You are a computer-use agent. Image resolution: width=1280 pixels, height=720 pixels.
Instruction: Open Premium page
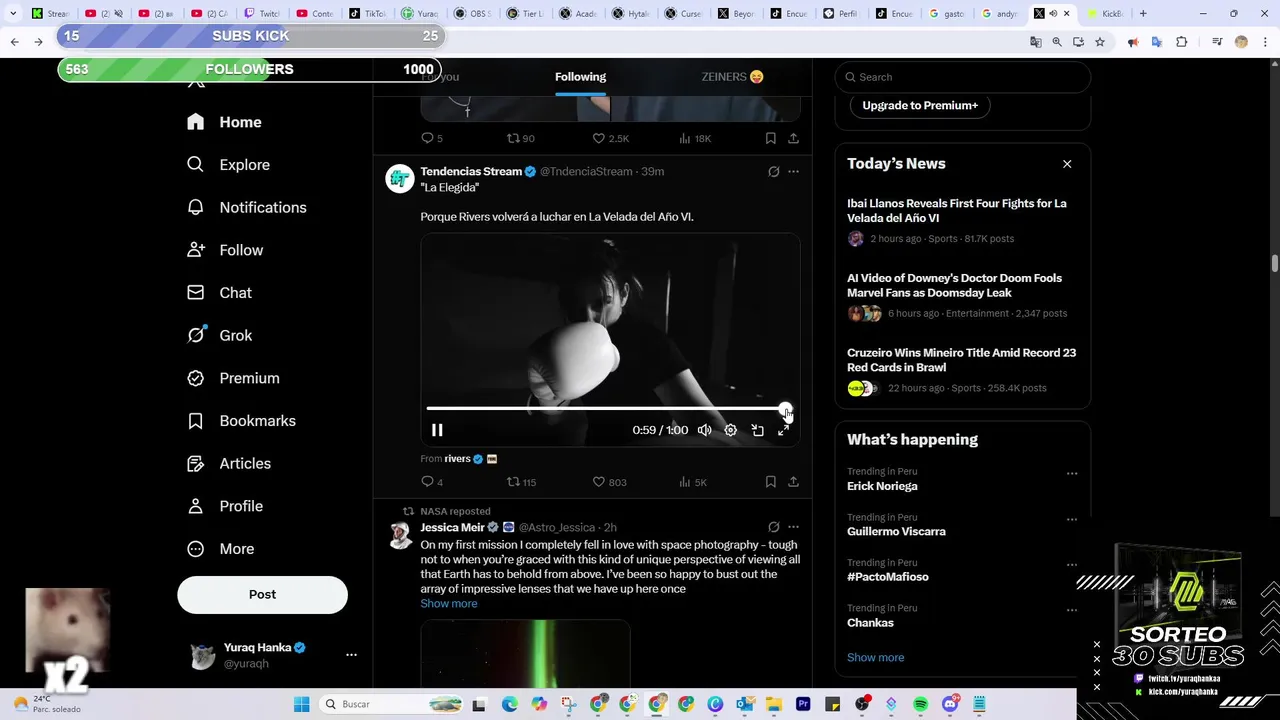click(233, 378)
